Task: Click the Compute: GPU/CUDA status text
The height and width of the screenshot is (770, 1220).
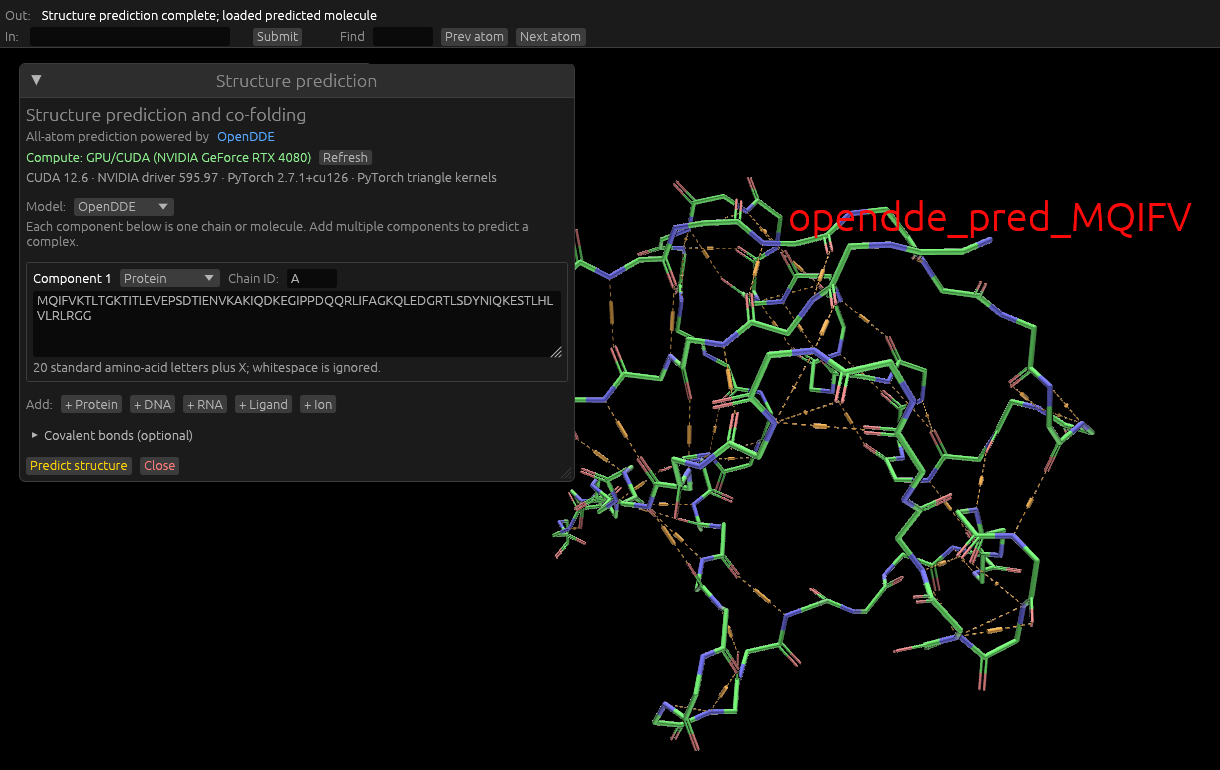Action: (168, 158)
